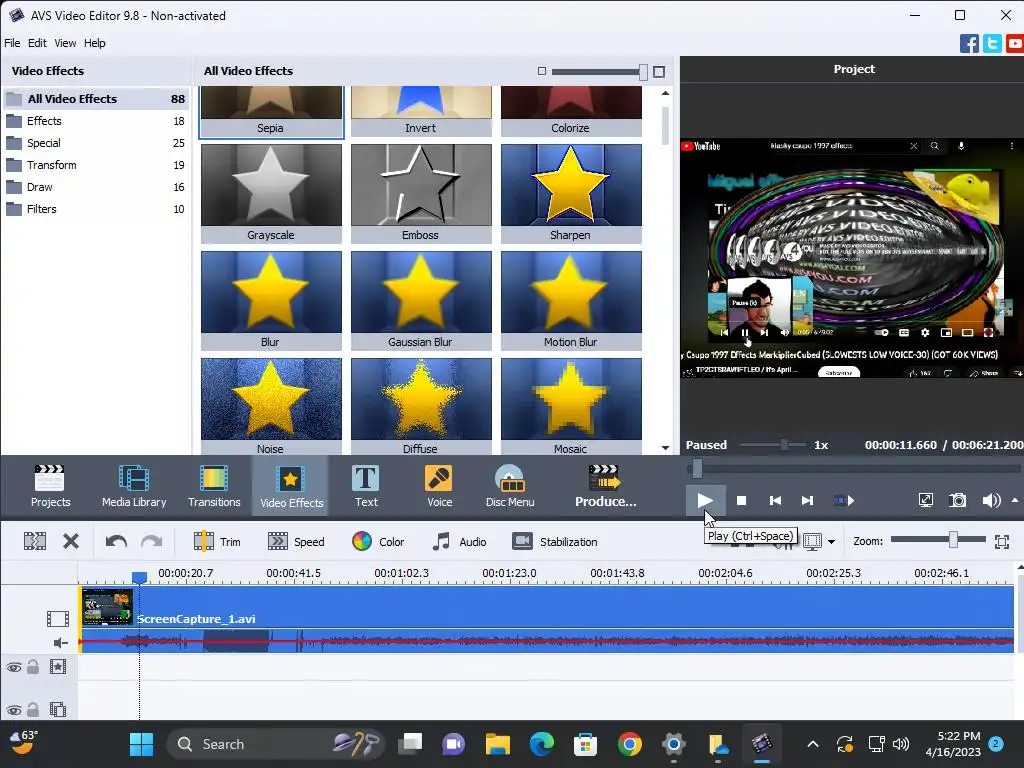Click the effects list scroll-up arrow
The image size is (1024, 768).
(665, 93)
